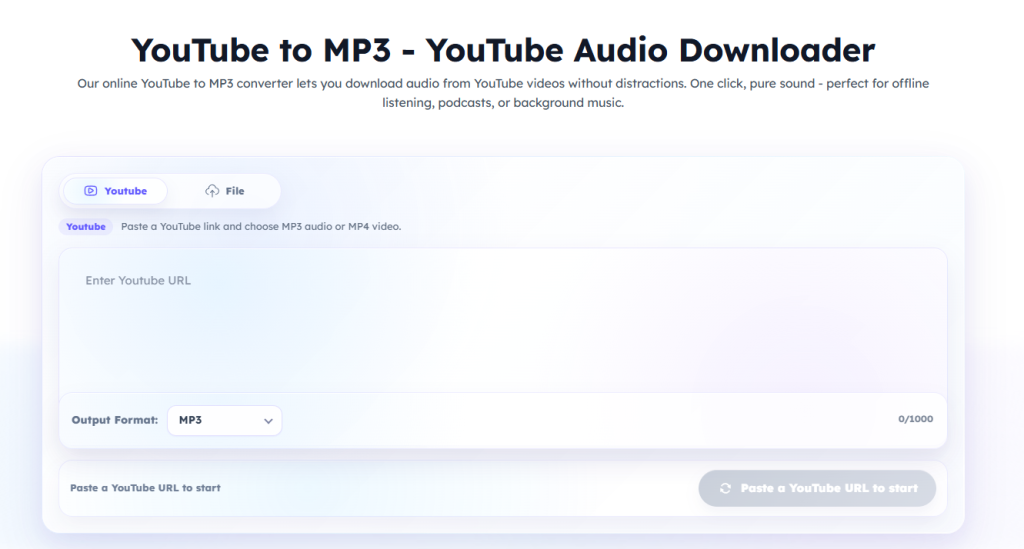Click the Paste a YouTube URL to start button

point(817,488)
